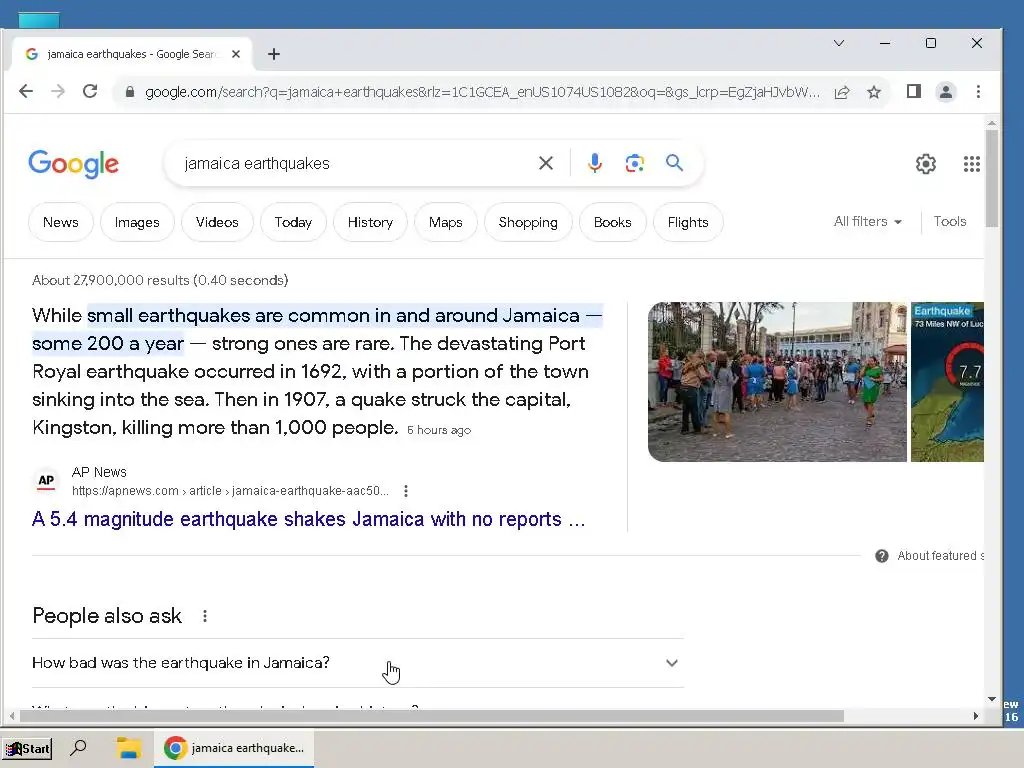
Task: Filter results by Images
Action: coord(137,222)
